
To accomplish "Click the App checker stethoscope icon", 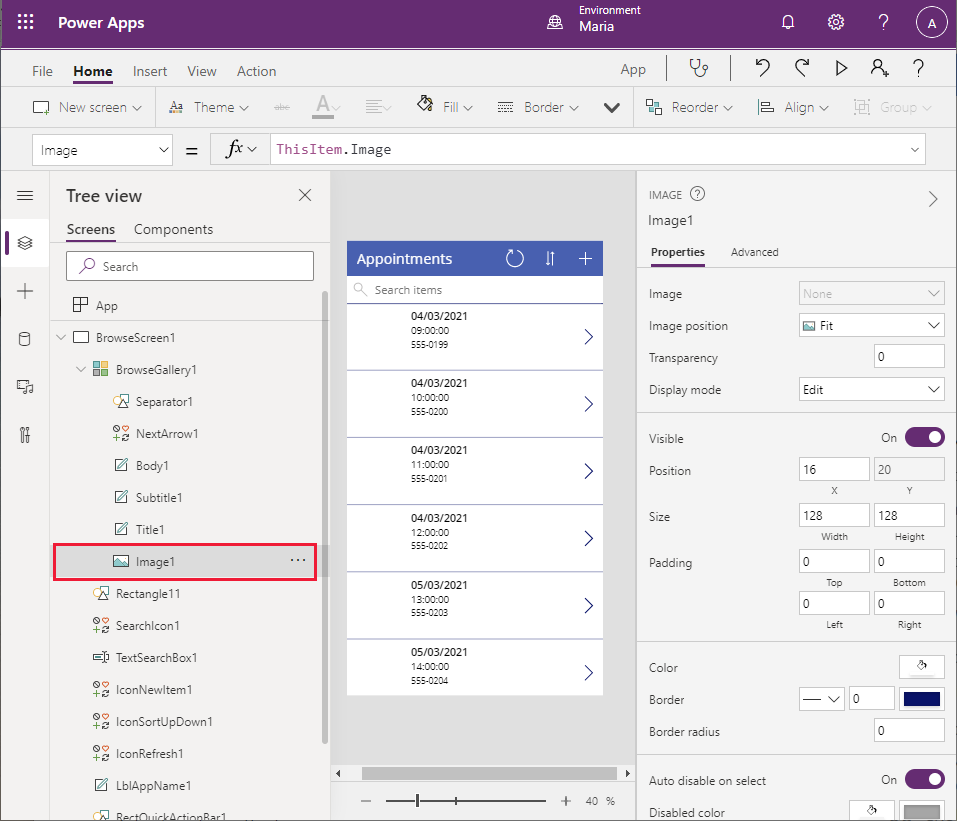I will 698,68.
